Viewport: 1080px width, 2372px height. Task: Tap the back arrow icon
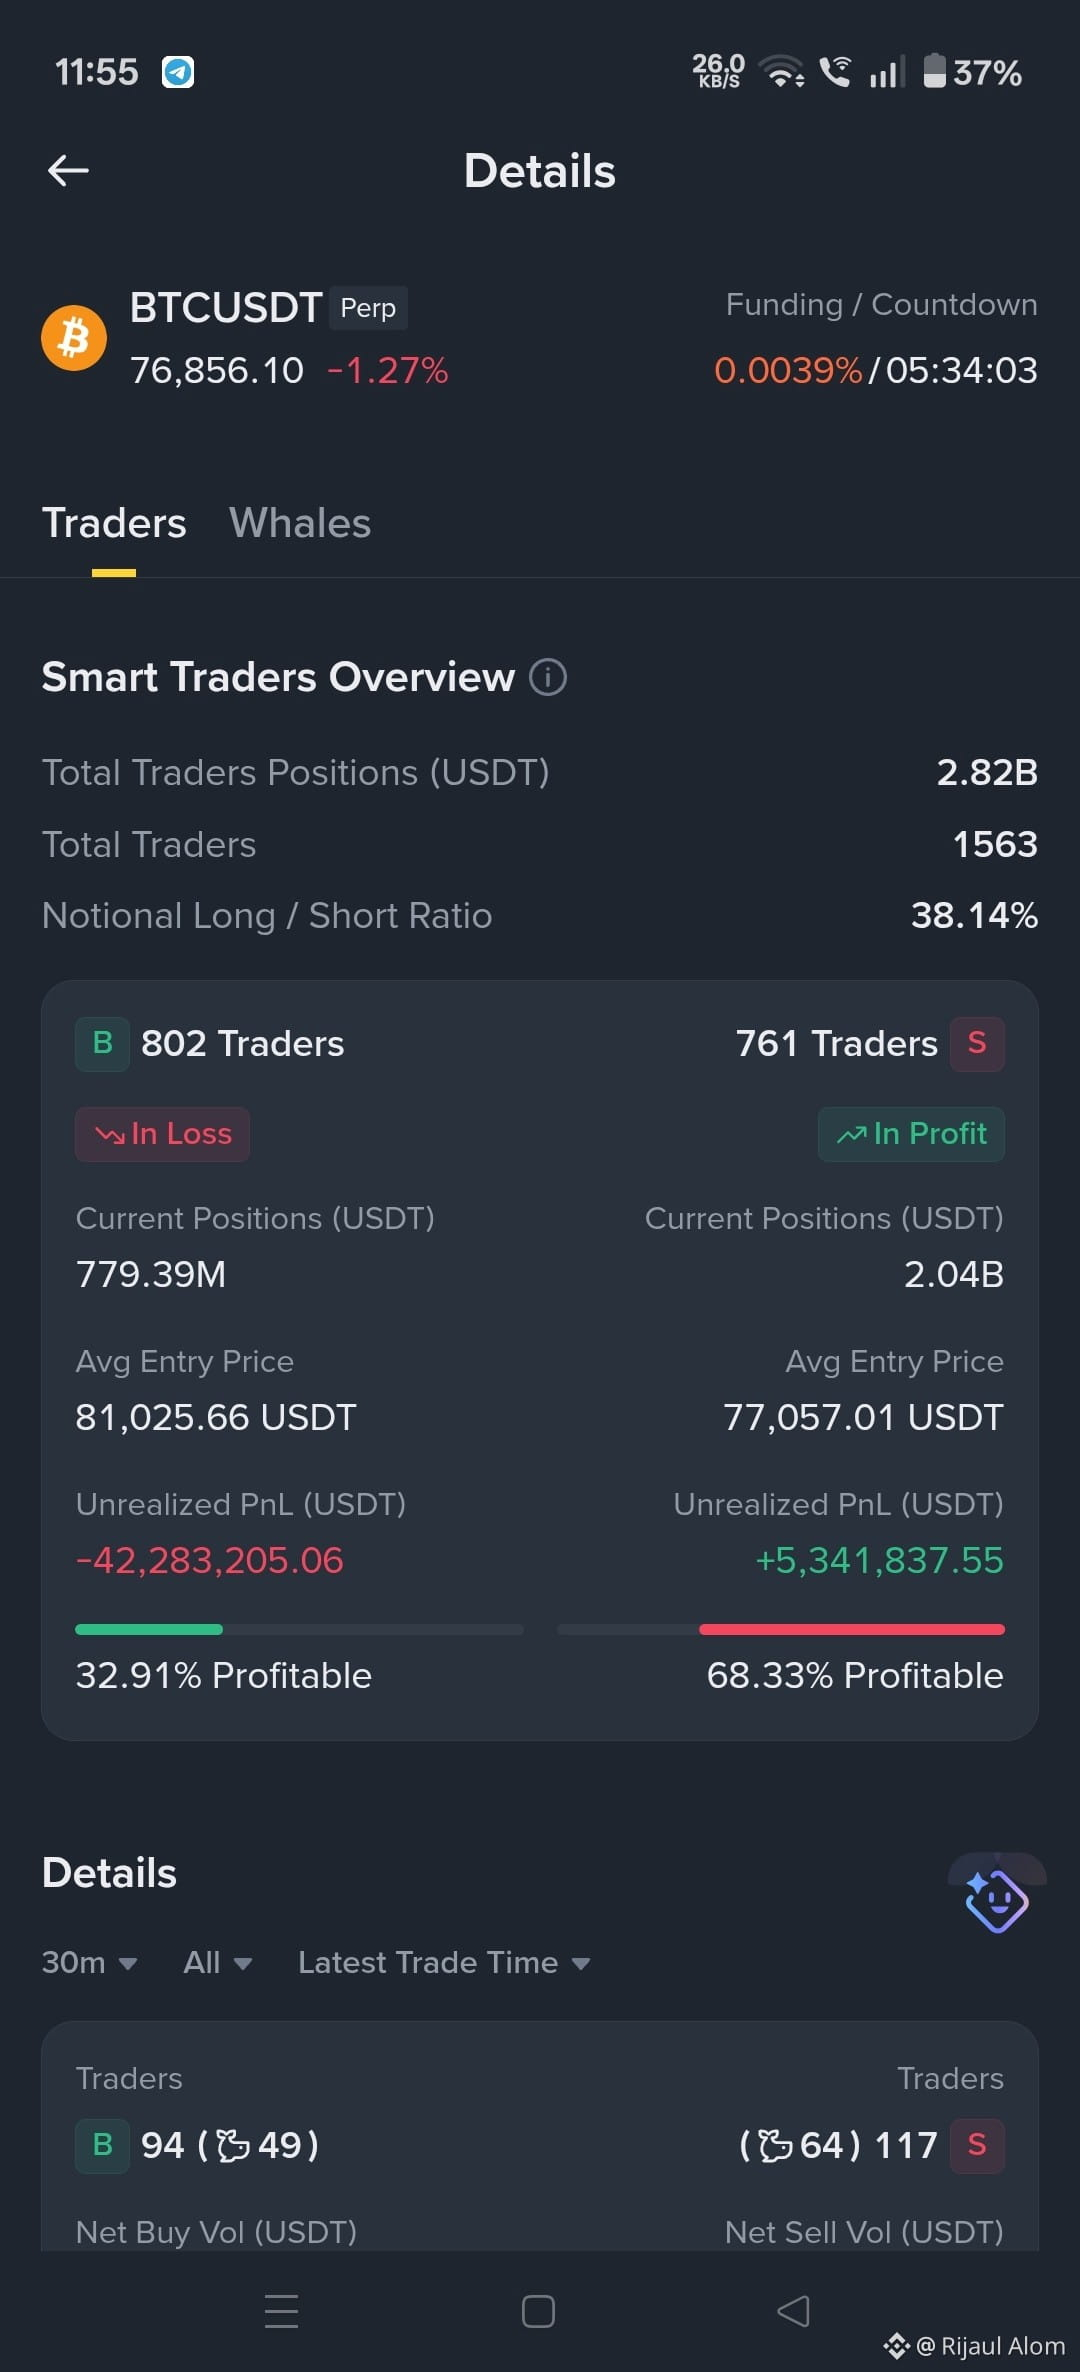[68, 171]
